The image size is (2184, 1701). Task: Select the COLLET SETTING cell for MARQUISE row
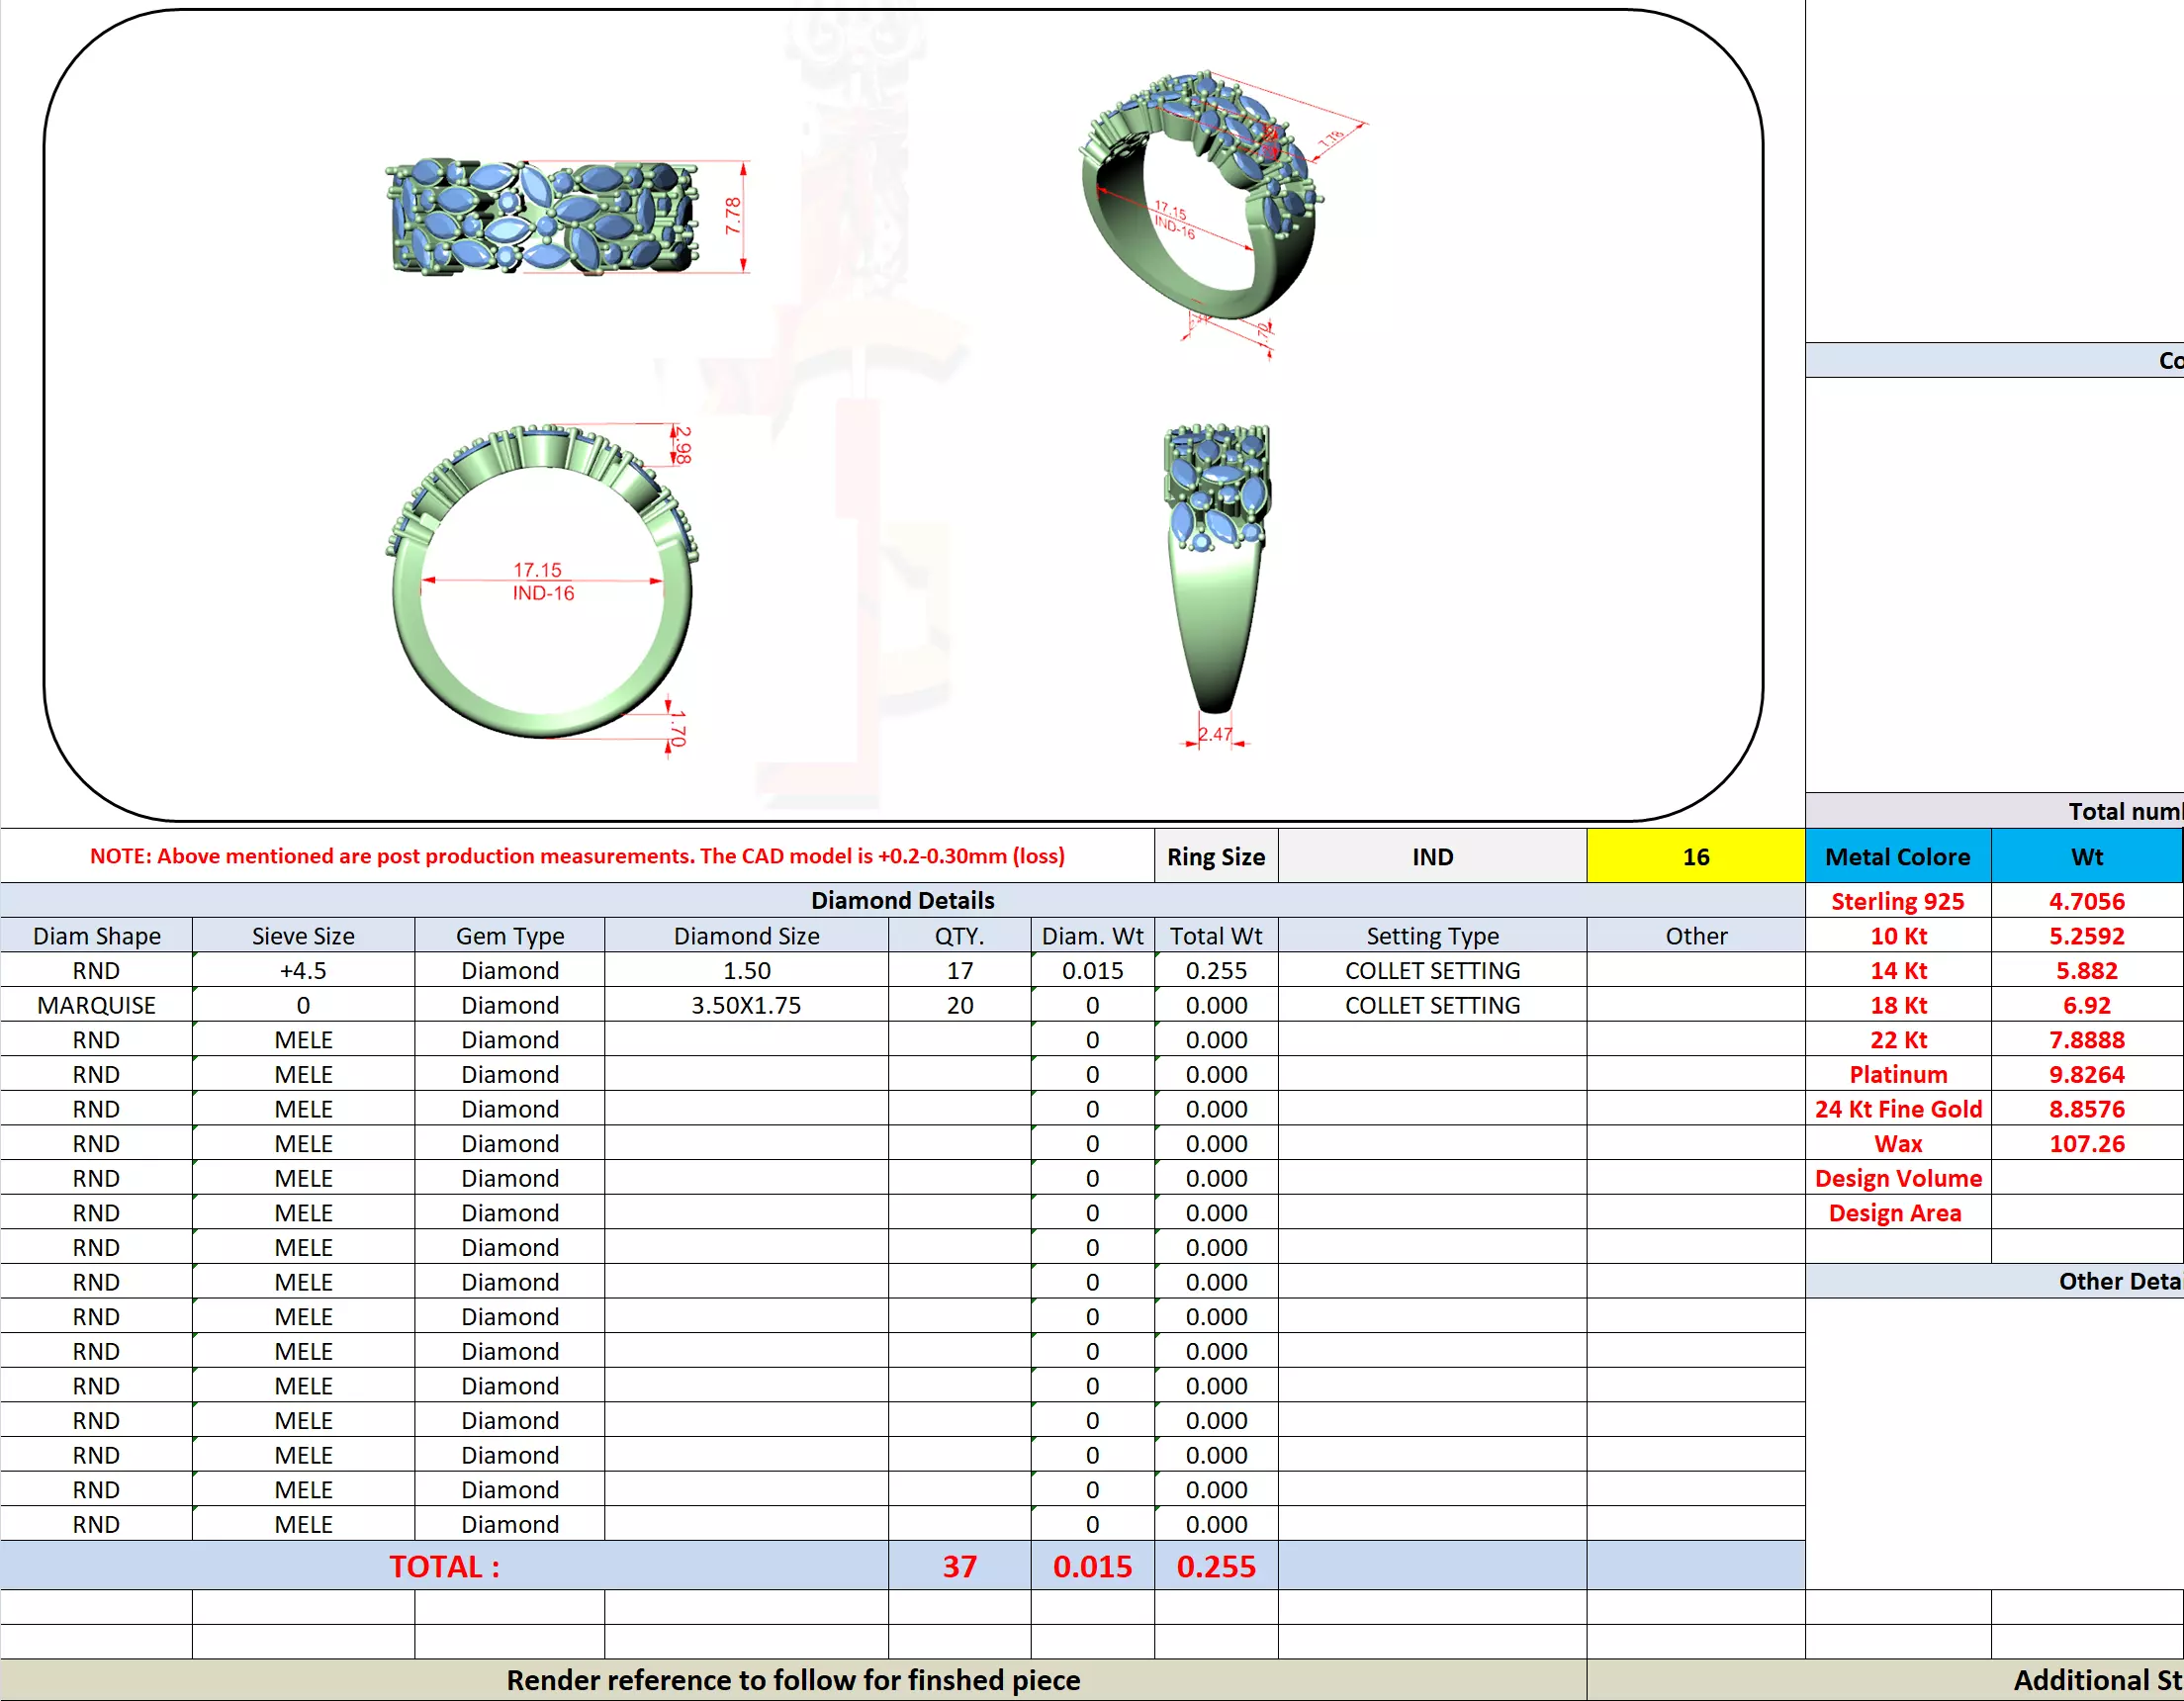(1431, 1005)
